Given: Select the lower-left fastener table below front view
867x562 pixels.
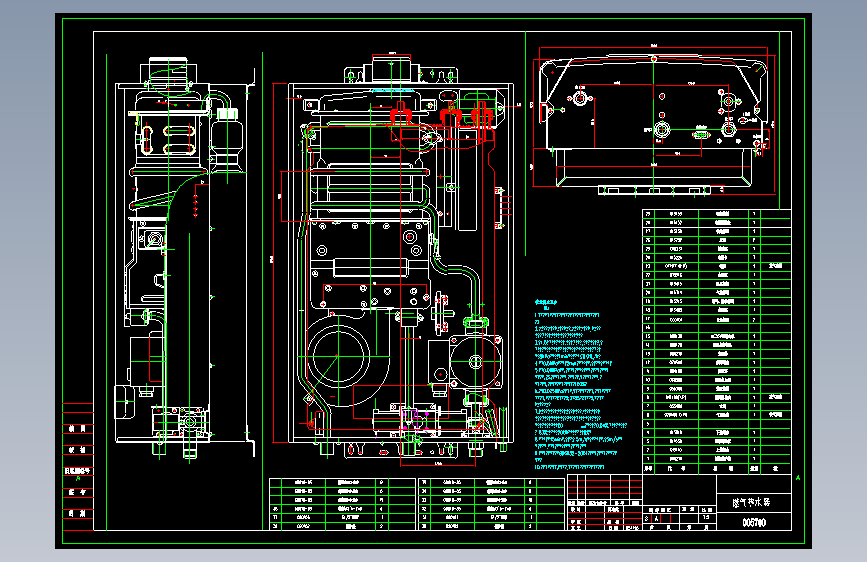Looking at the screenshot, I should [x=342, y=504].
